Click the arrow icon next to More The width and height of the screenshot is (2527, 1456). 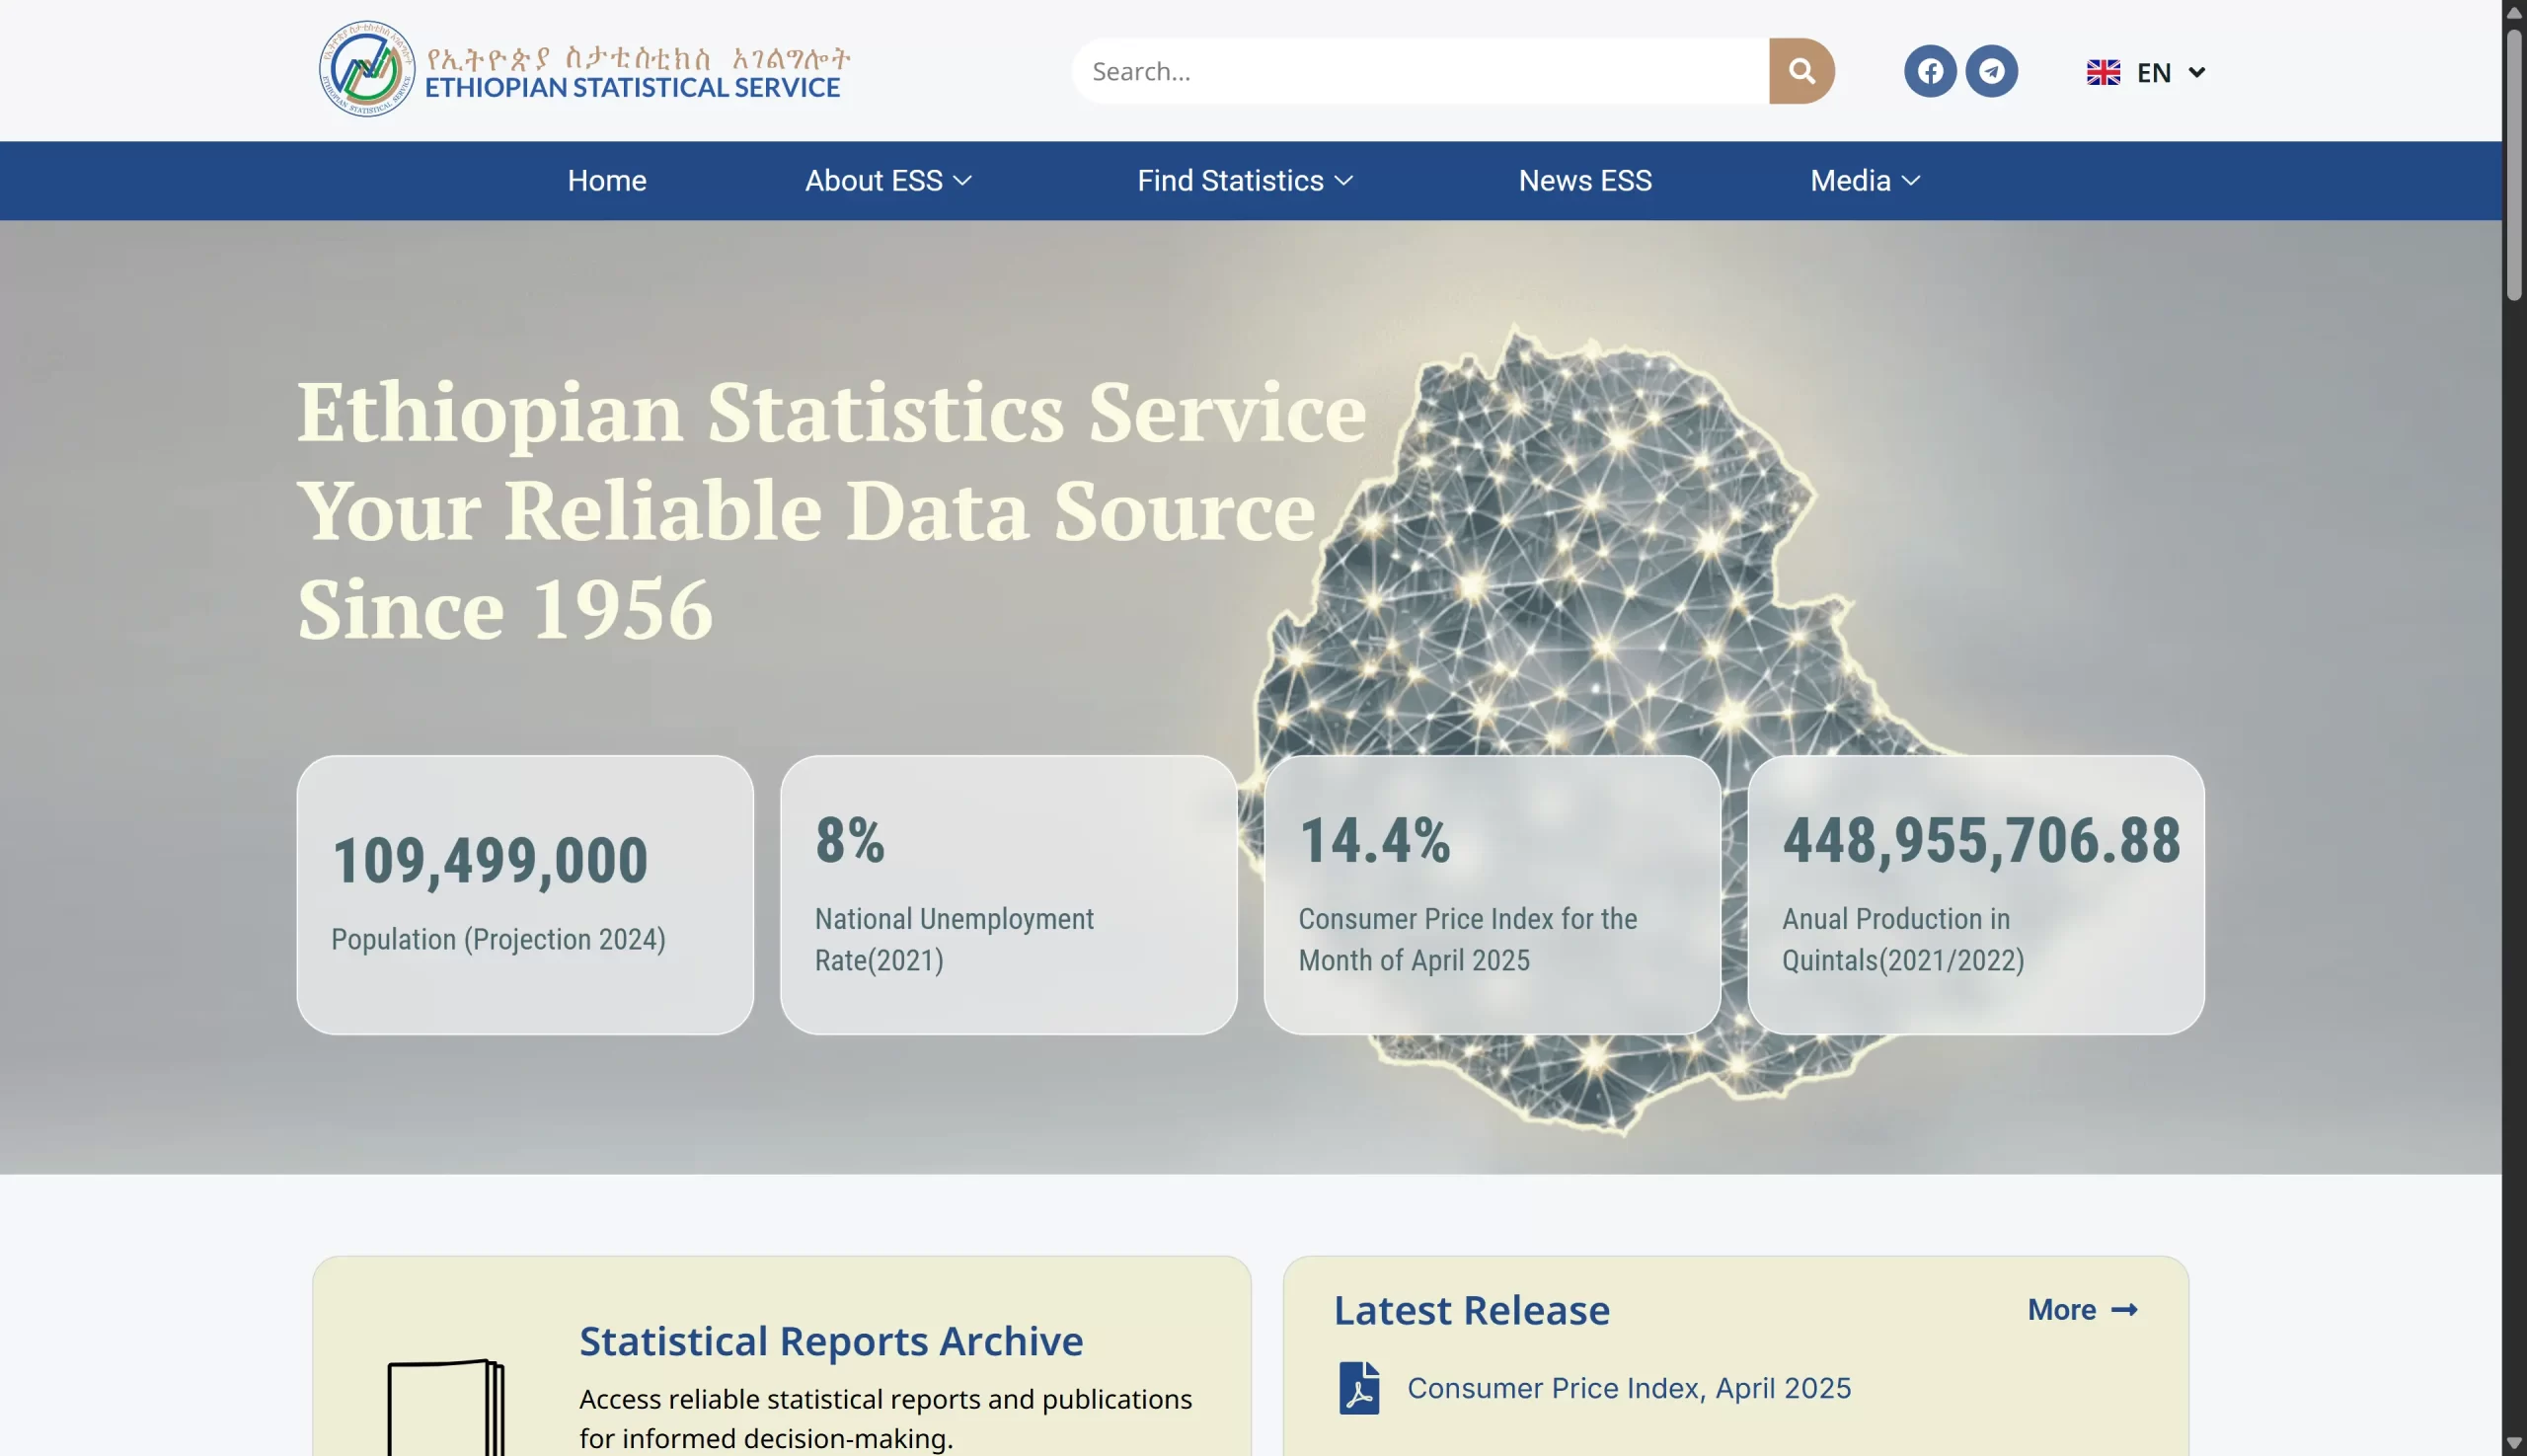coord(2124,1310)
